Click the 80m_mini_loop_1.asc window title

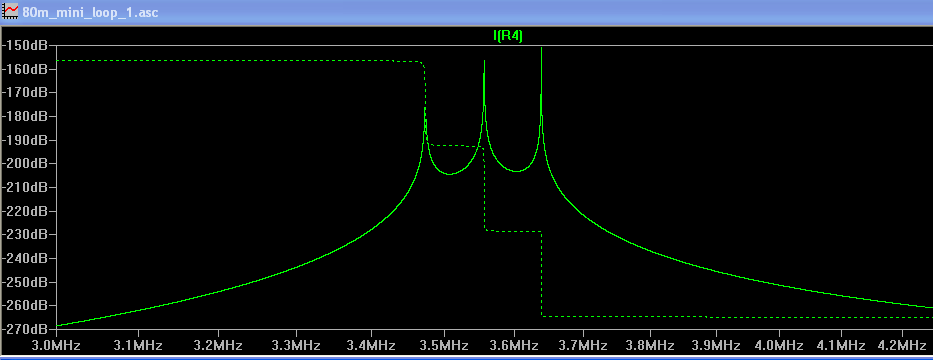(90, 12)
